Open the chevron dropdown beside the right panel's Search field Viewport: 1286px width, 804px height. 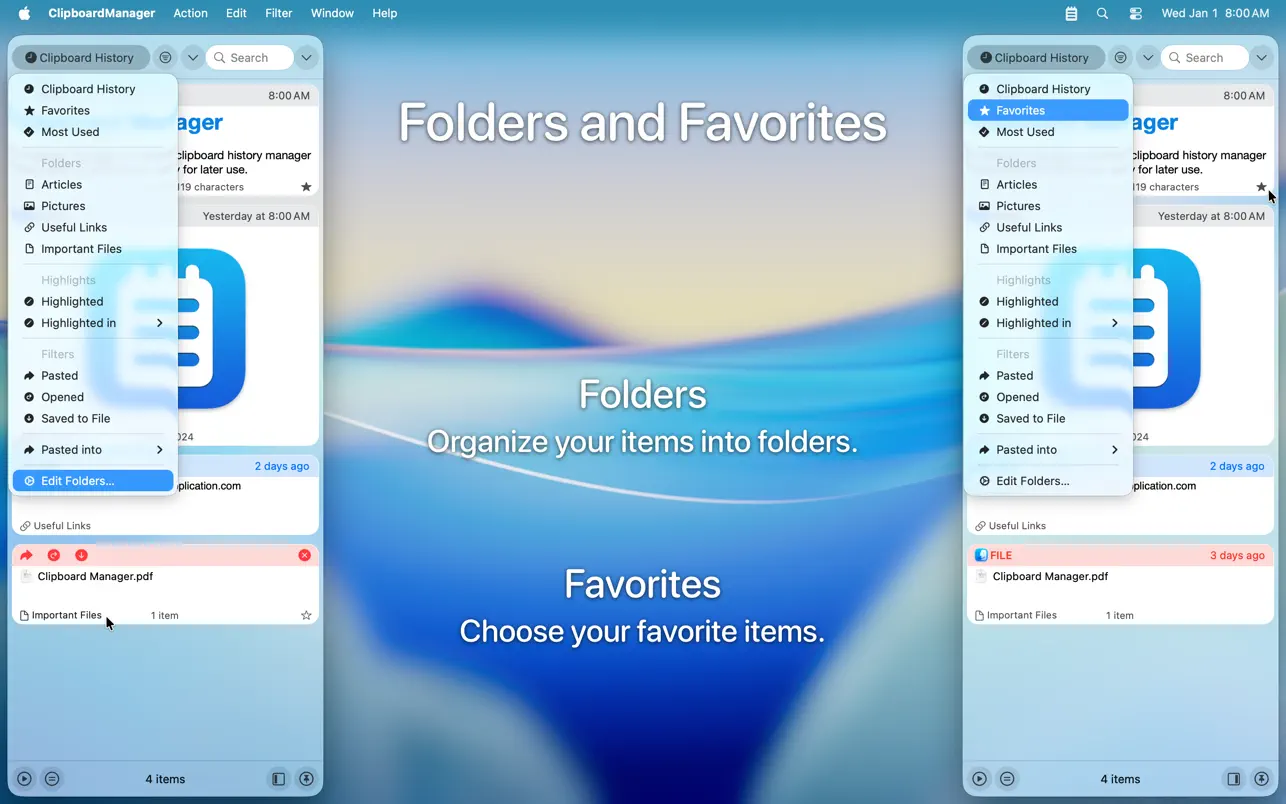pos(1261,58)
